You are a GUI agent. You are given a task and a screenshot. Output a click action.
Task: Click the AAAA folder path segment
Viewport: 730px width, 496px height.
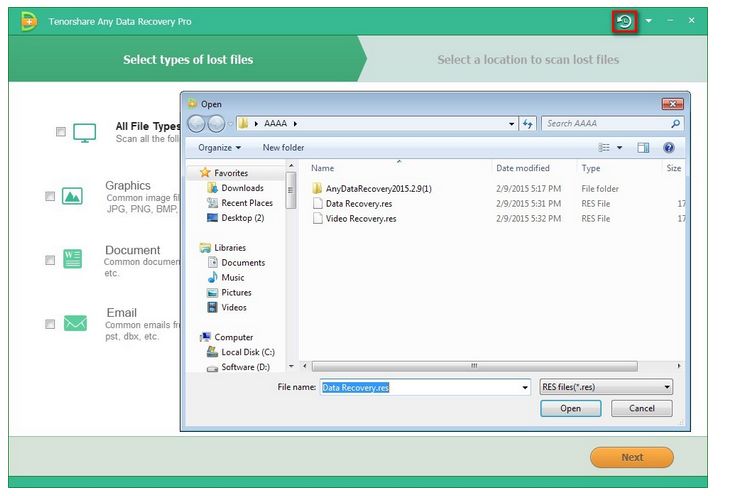tap(275, 123)
